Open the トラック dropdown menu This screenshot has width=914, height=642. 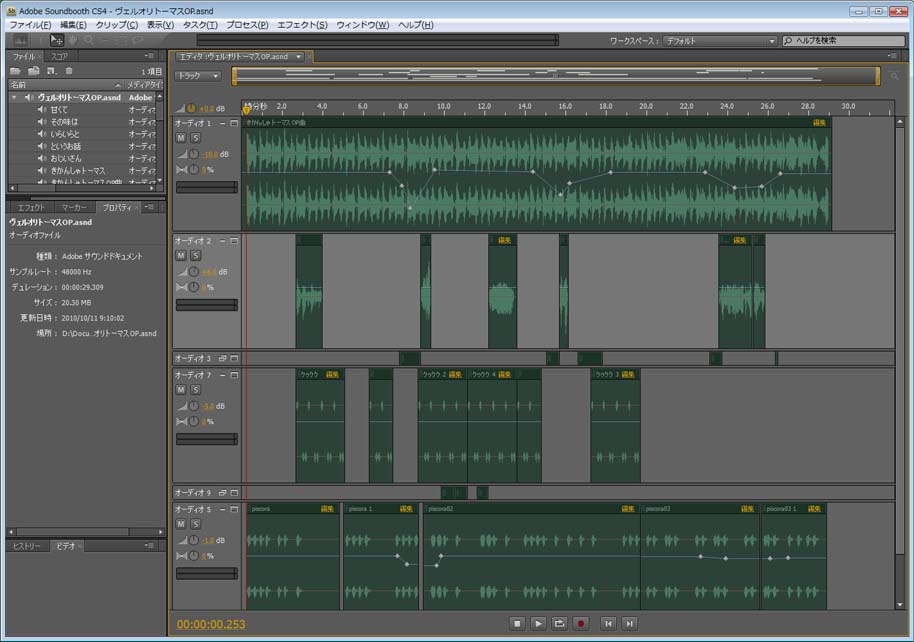click(x=199, y=76)
